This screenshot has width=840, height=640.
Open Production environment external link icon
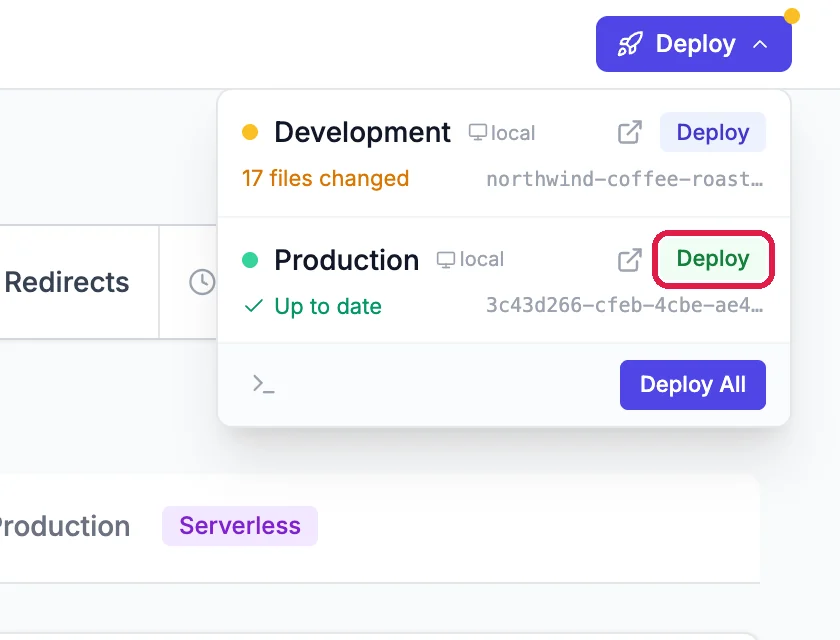(629, 260)
